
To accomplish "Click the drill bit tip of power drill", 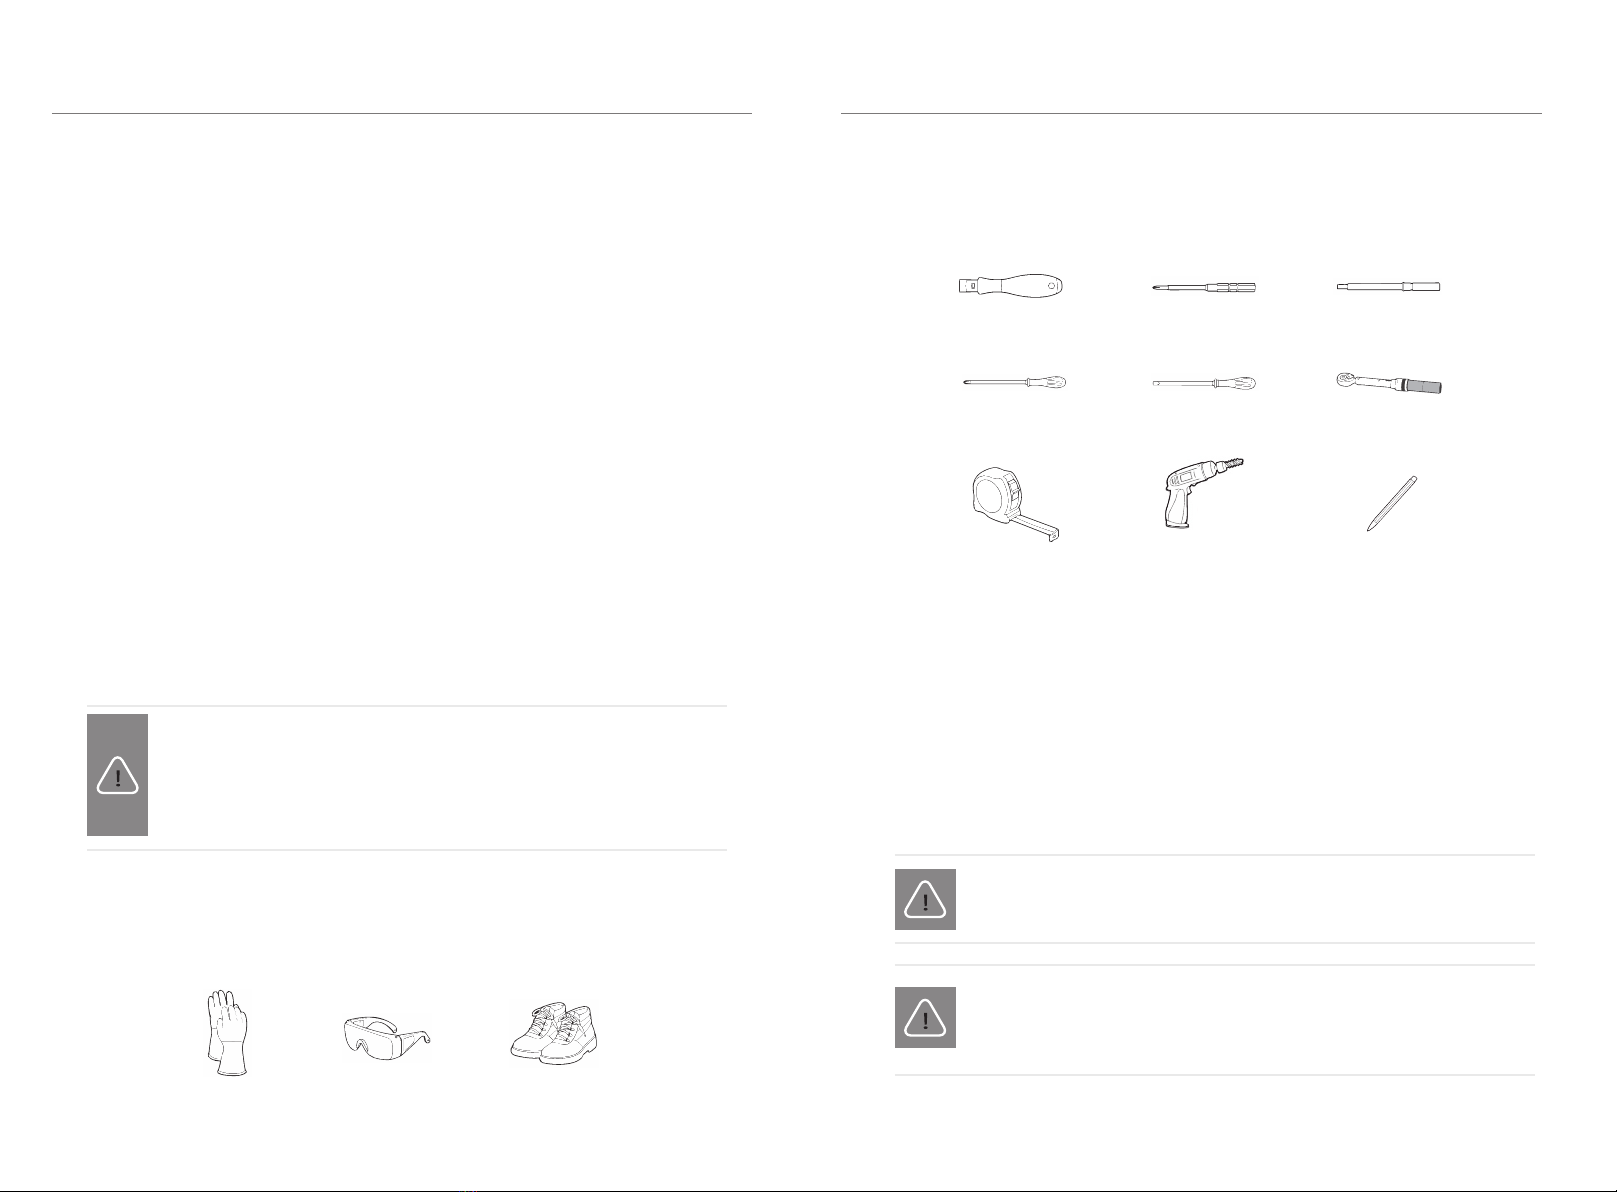I will (1233, 464).
